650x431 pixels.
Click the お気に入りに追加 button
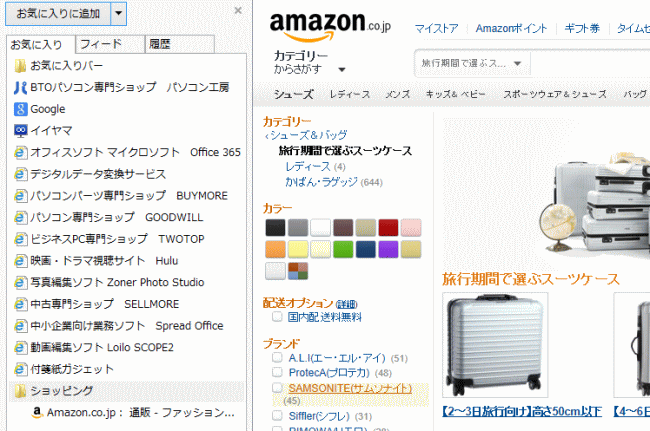click(58, 14)
